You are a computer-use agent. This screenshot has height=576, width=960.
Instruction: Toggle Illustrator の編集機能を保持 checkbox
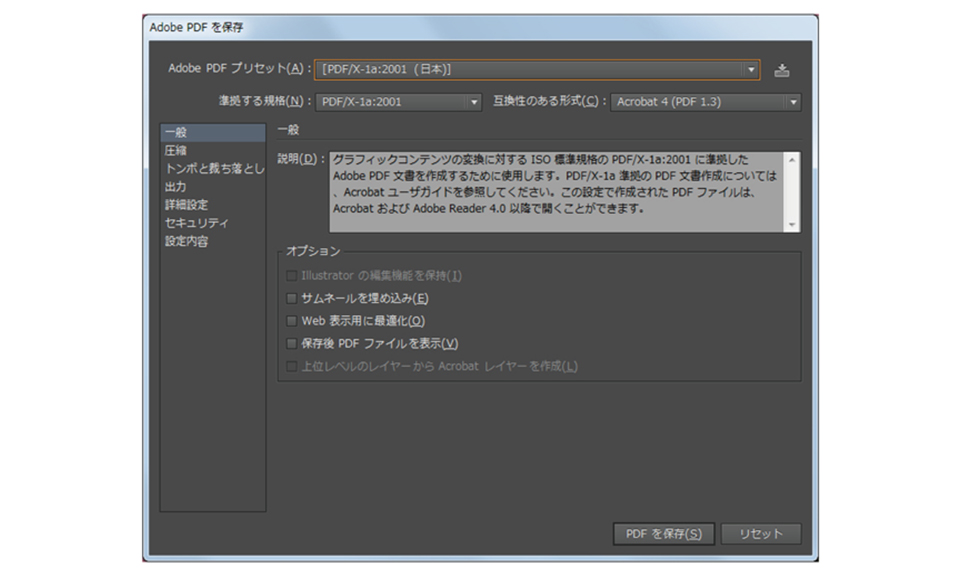pos(291,276)
